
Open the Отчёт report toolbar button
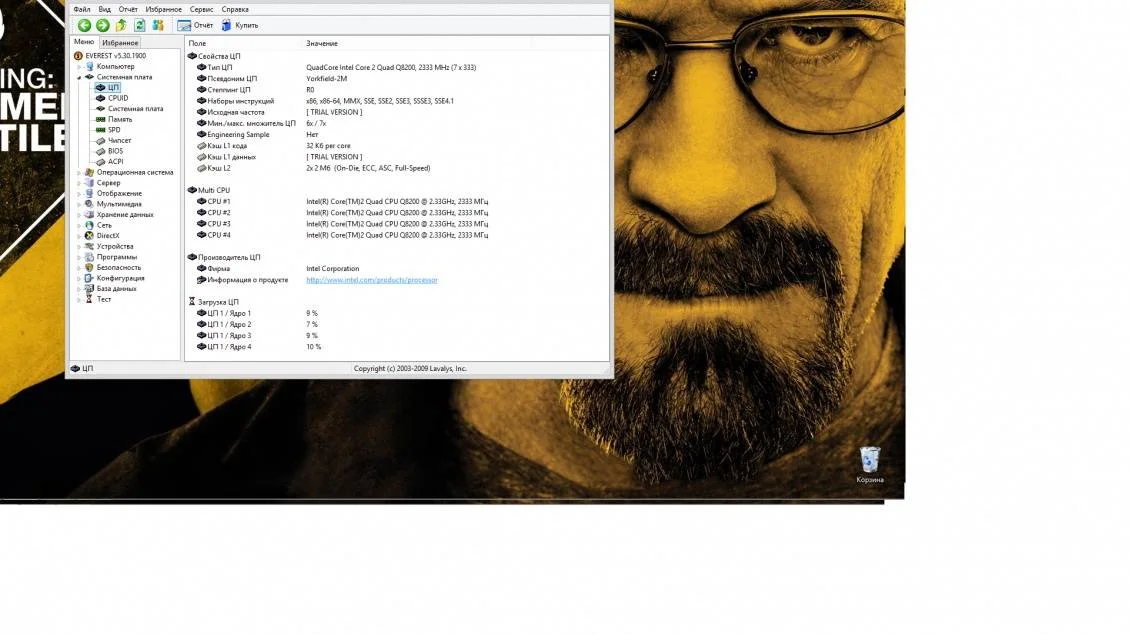coord(195,25)
